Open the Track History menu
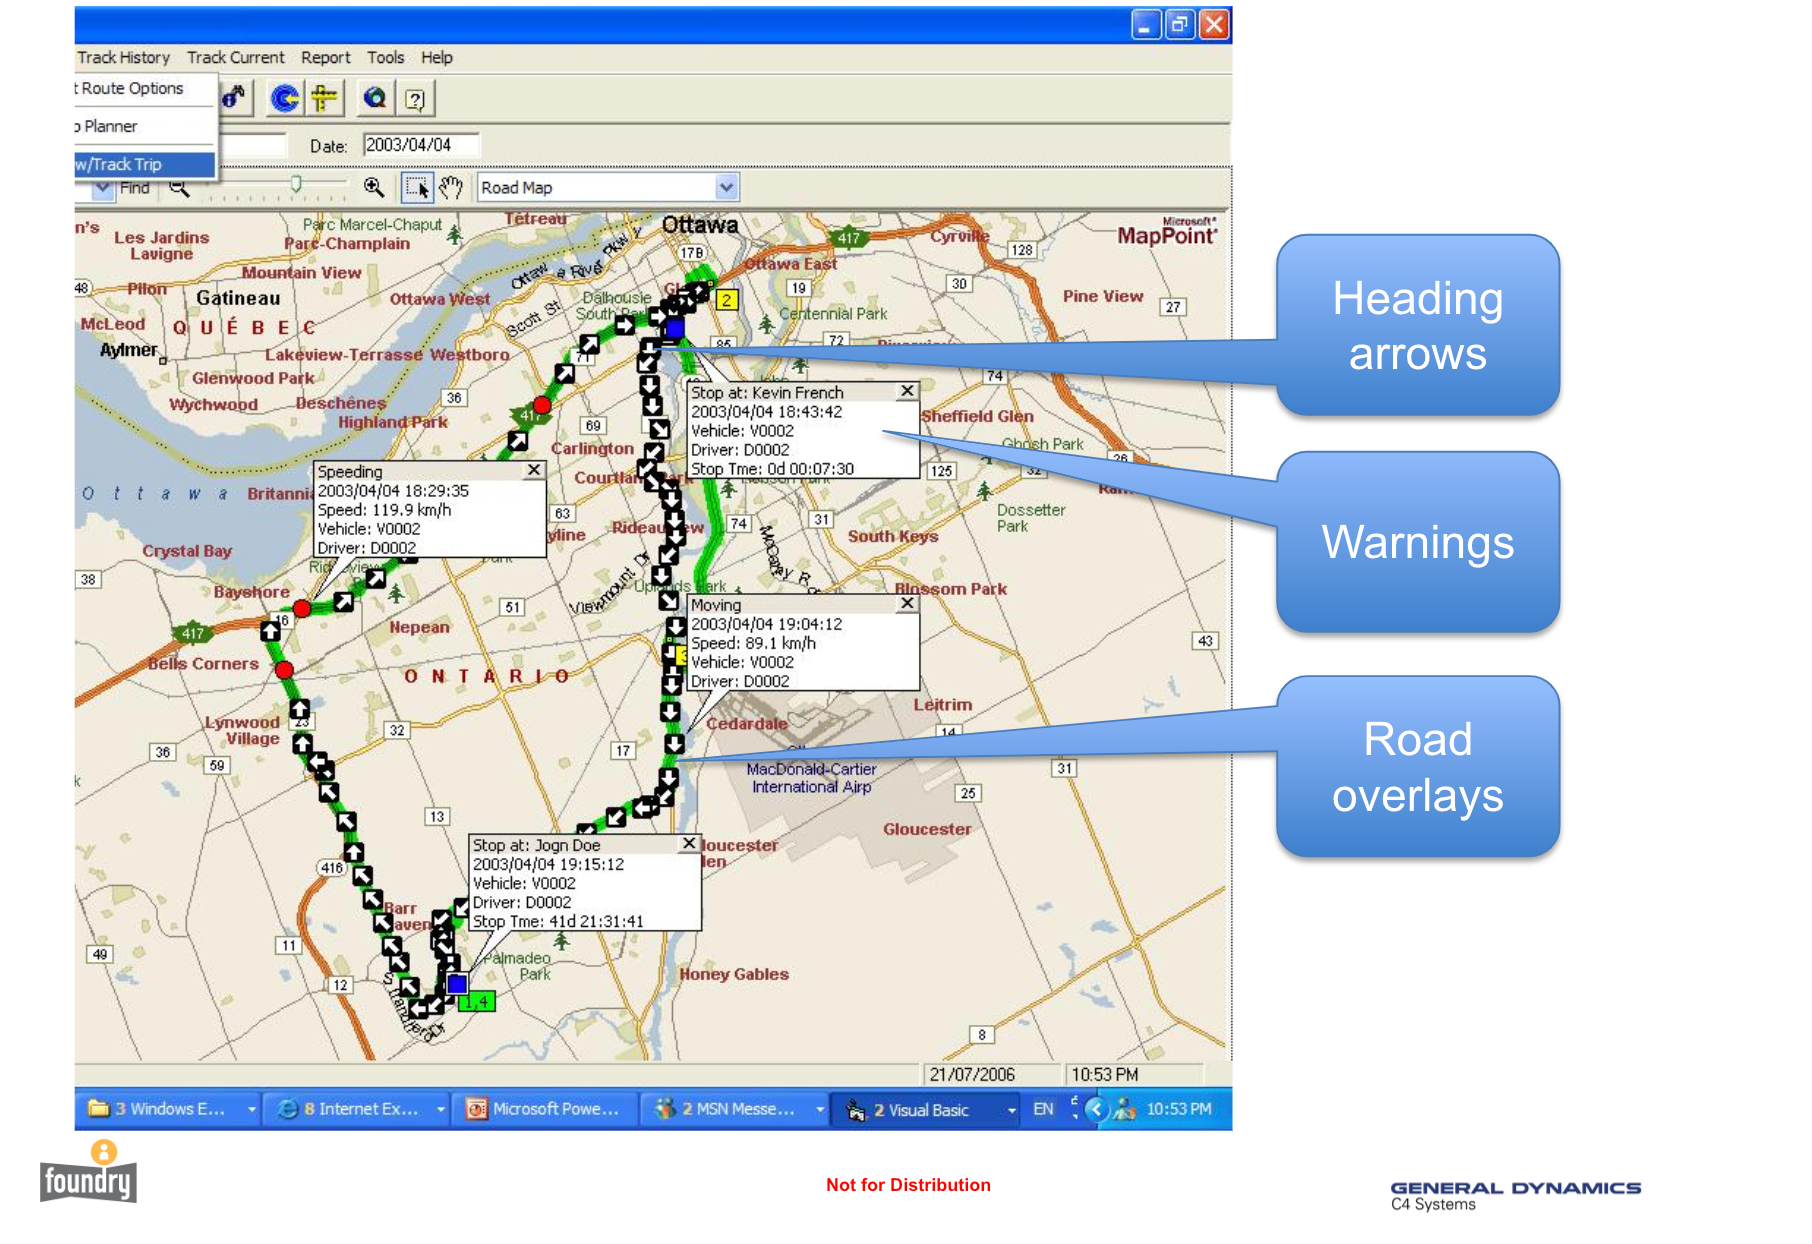Screen dimensions: 1812x1244 pos(123,57)
